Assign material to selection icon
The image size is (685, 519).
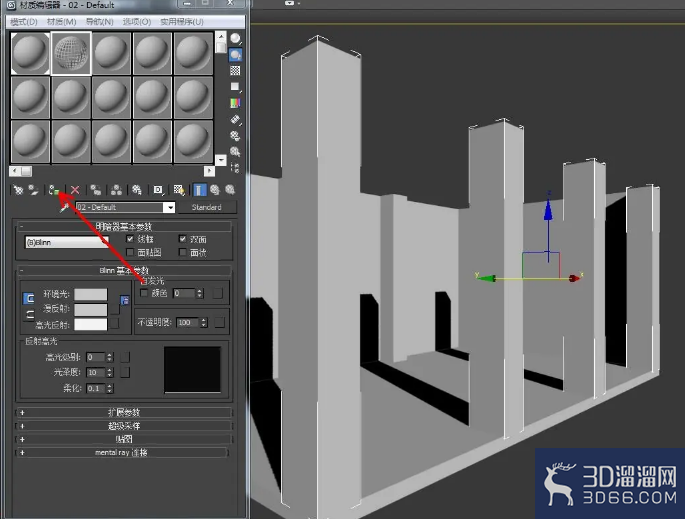54,190
